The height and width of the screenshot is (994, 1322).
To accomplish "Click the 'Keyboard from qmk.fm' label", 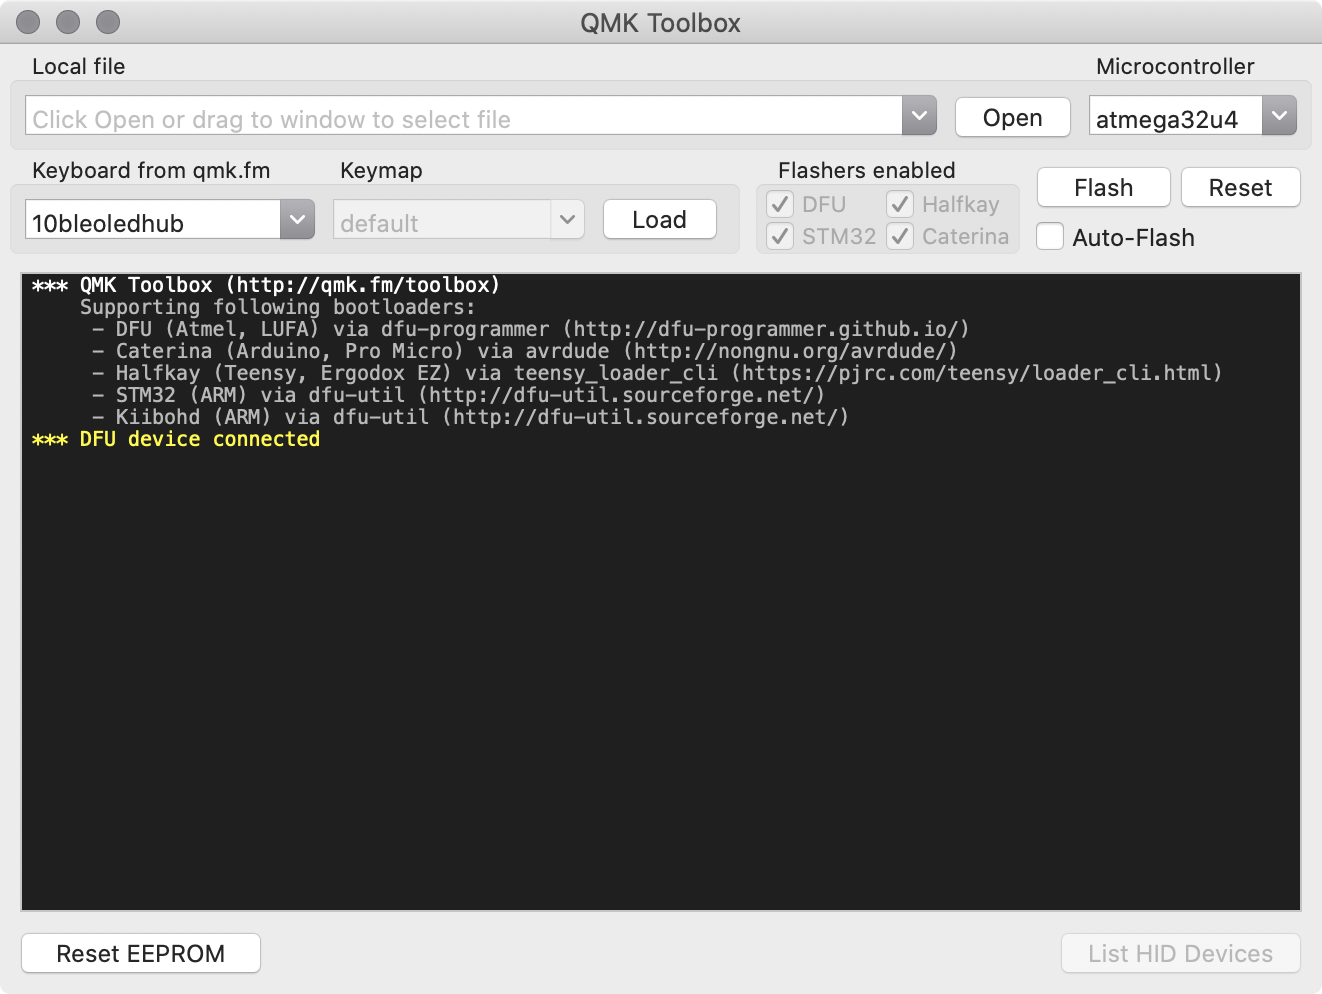I will 151,170.
